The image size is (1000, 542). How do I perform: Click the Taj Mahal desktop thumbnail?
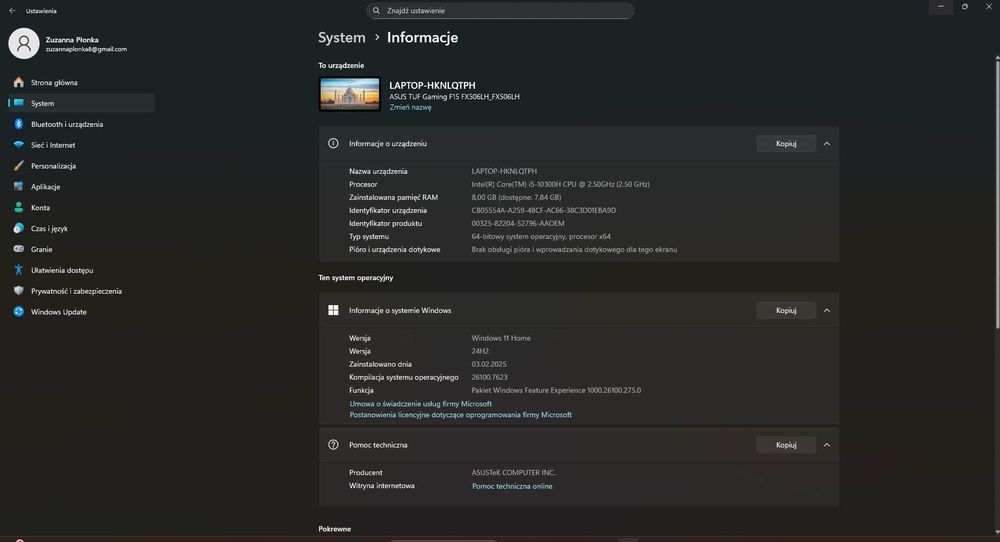tap(349, 94)
